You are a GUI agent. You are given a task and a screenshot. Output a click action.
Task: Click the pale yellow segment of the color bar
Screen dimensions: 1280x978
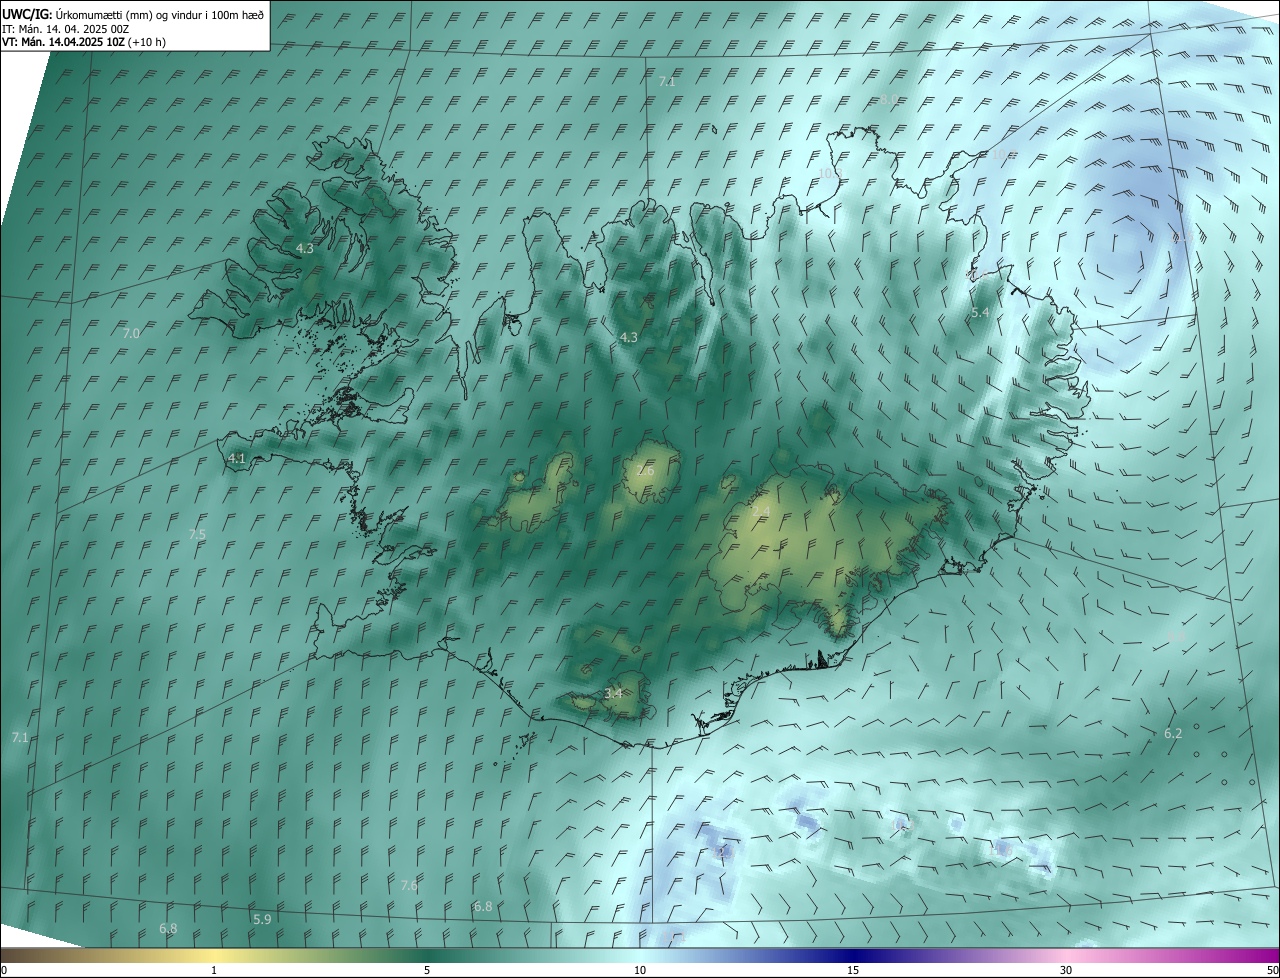coord(214,955)
